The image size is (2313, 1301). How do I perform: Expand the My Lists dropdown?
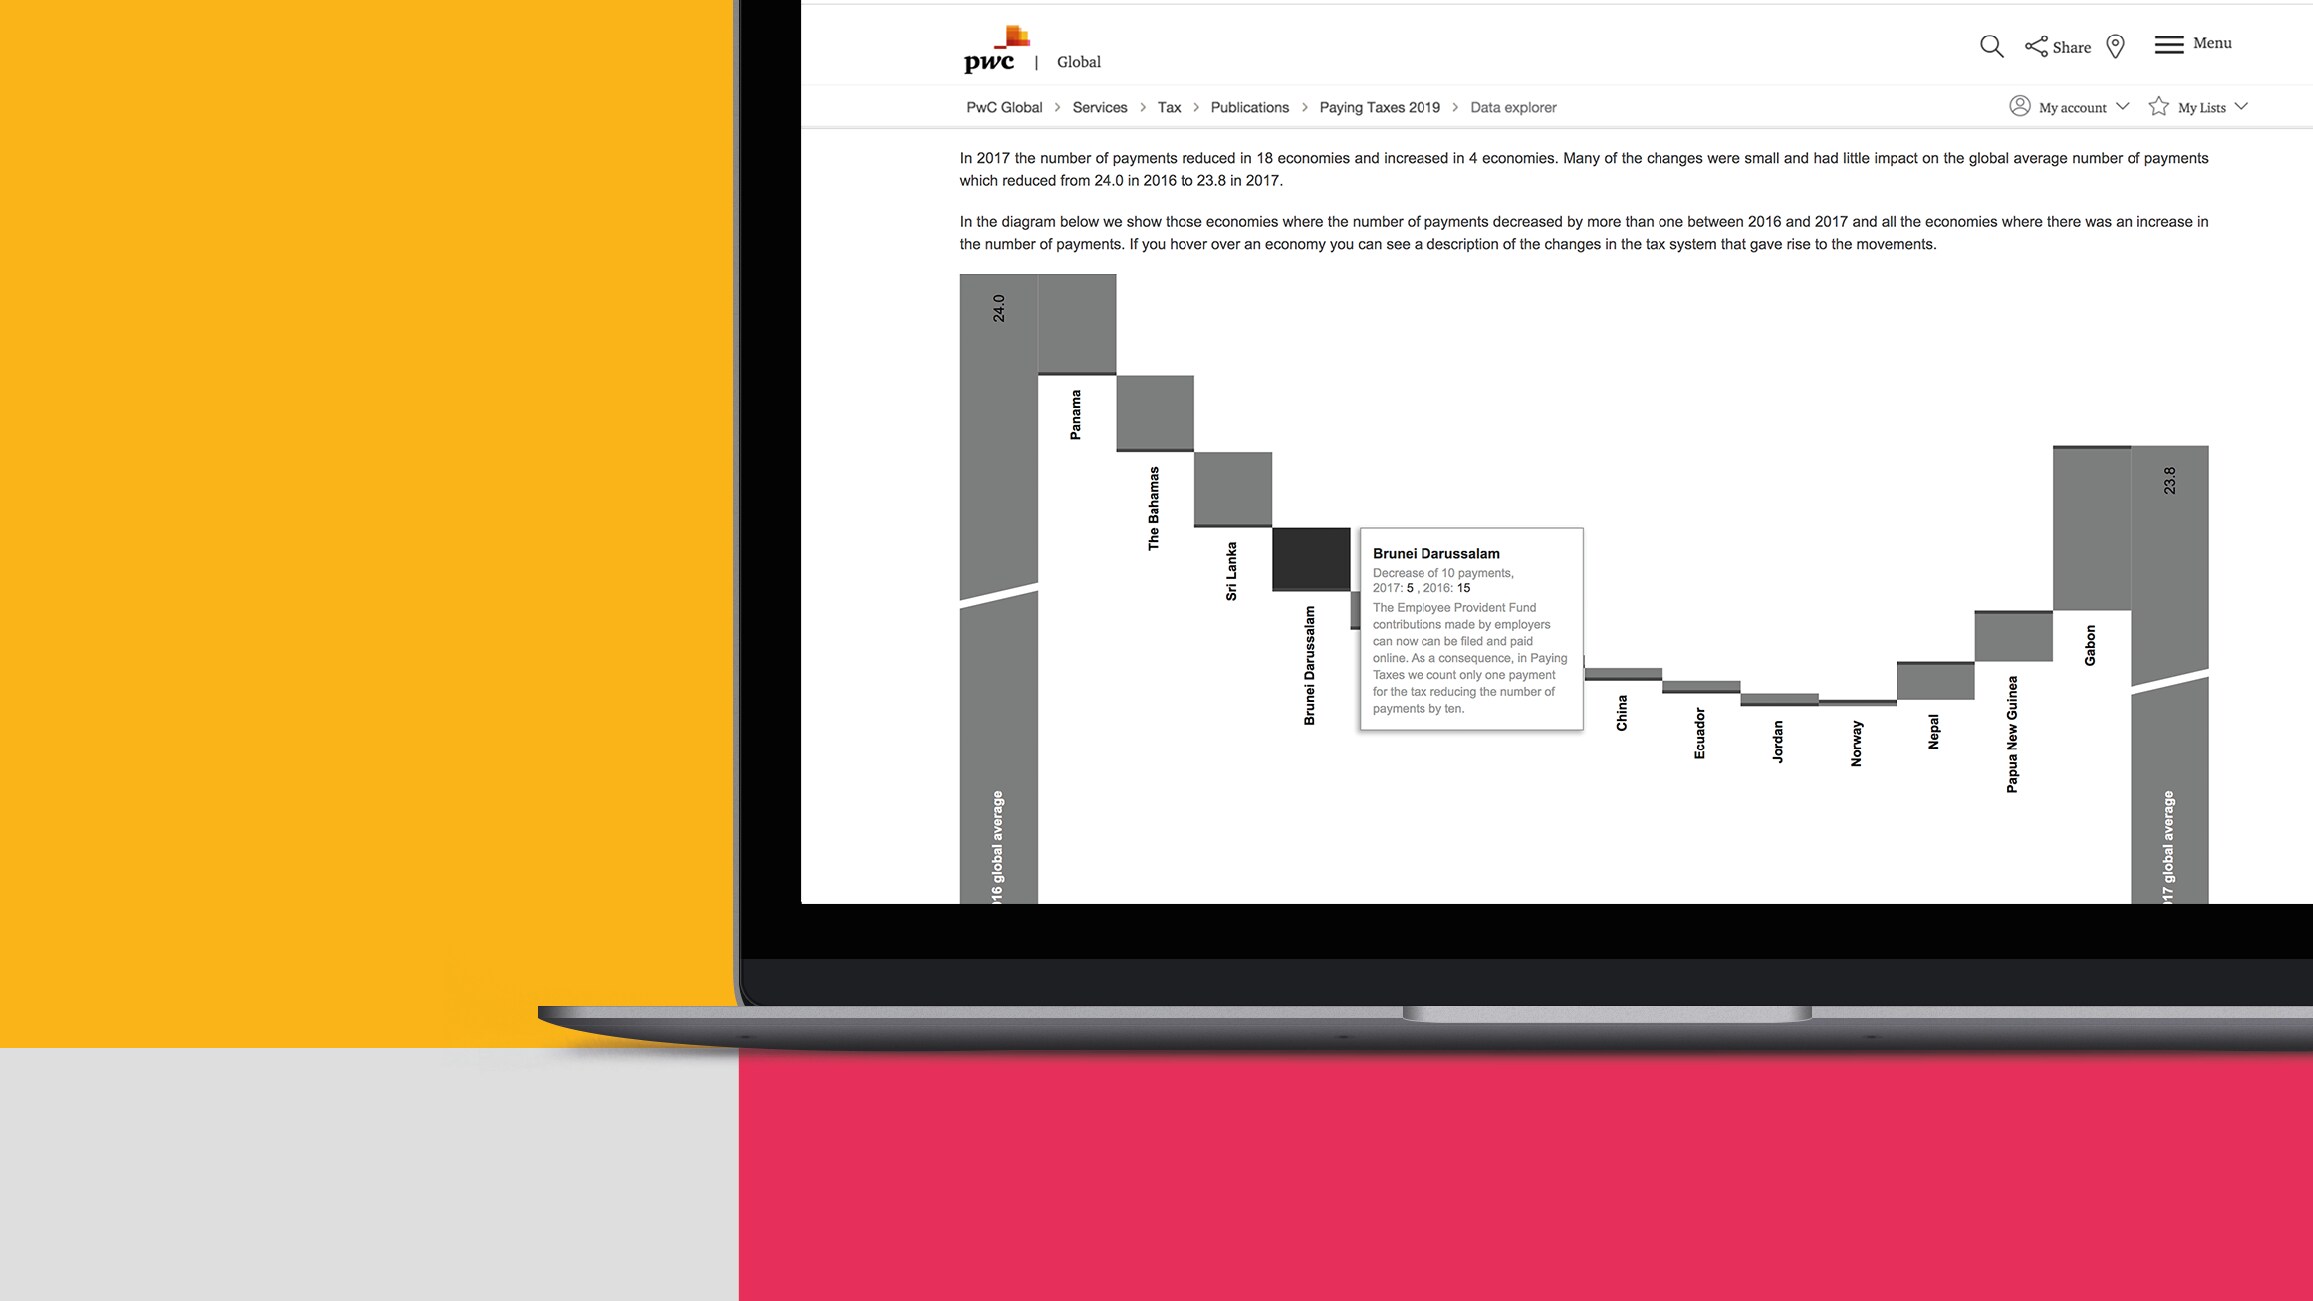click(x=2200, y=106)
